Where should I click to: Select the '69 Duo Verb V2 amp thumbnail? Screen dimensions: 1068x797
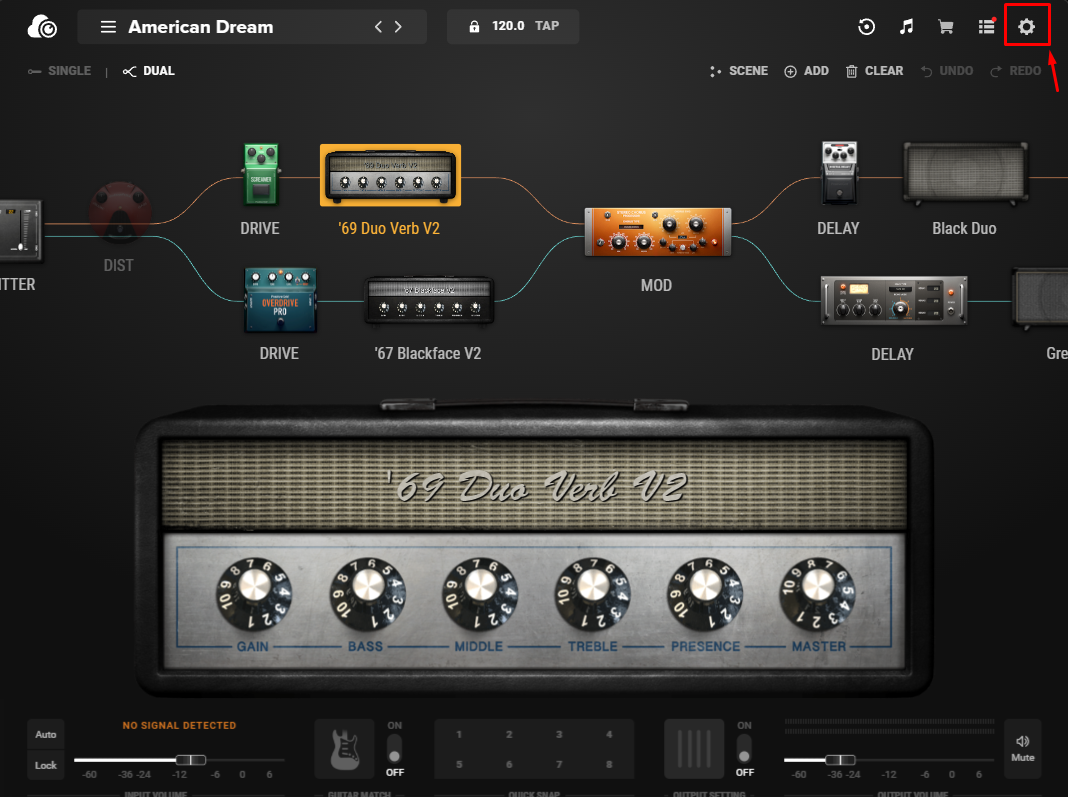click(390, 175)
